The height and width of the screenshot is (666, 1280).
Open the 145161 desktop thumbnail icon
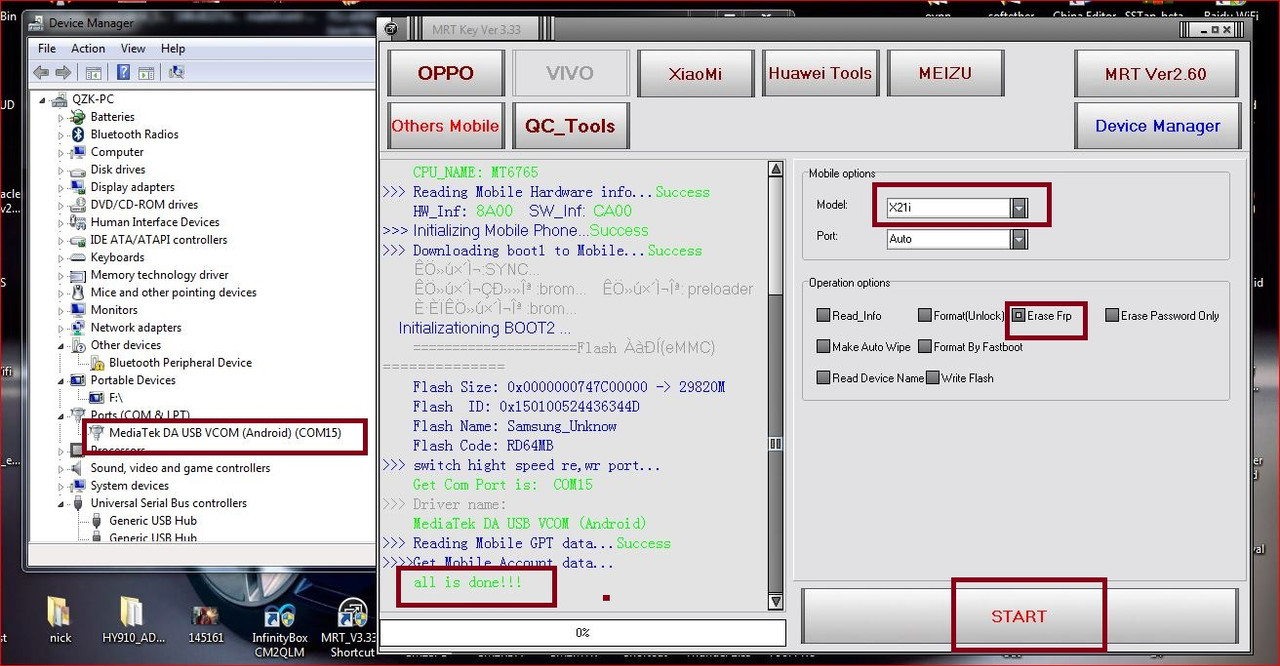206,613
